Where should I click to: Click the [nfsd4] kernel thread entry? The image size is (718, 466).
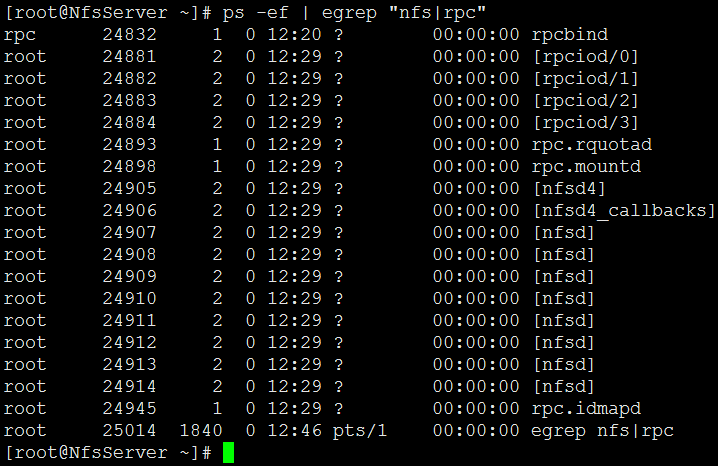point(570,189)
